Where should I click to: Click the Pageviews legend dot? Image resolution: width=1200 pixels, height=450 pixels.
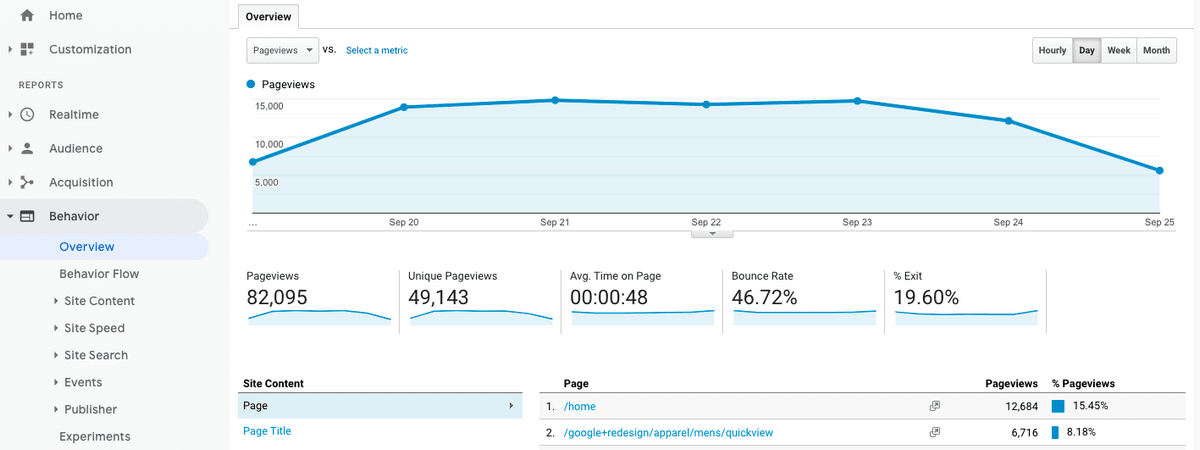point(250,85)
